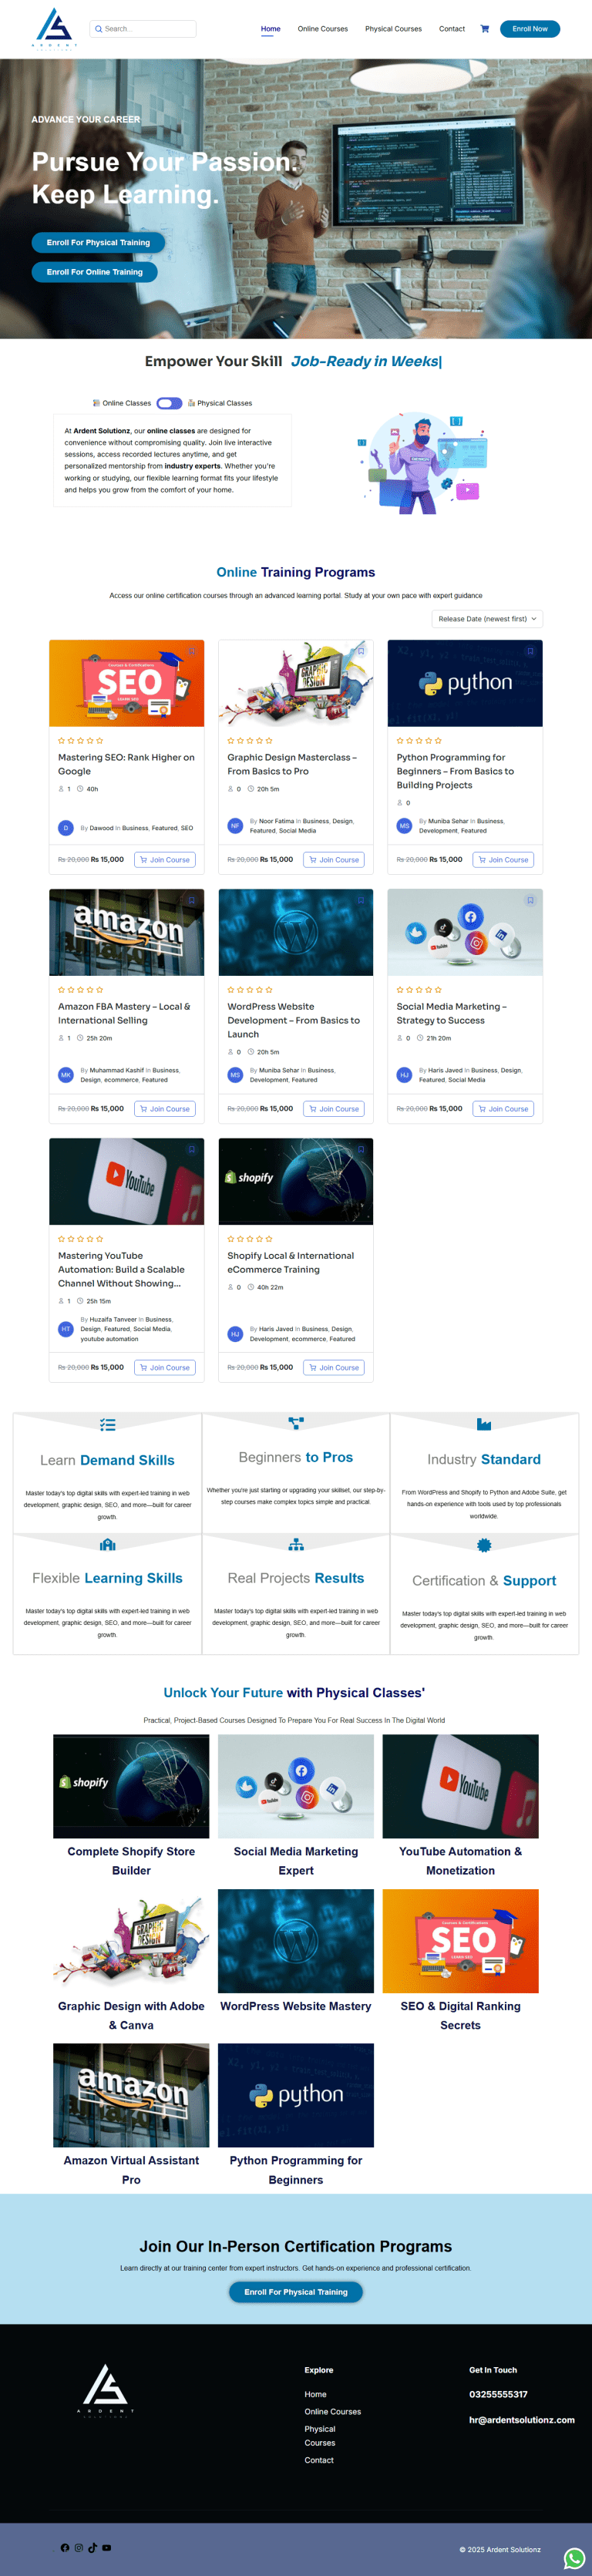Open the TikTok icon in footer

(x=92, y=2547)
